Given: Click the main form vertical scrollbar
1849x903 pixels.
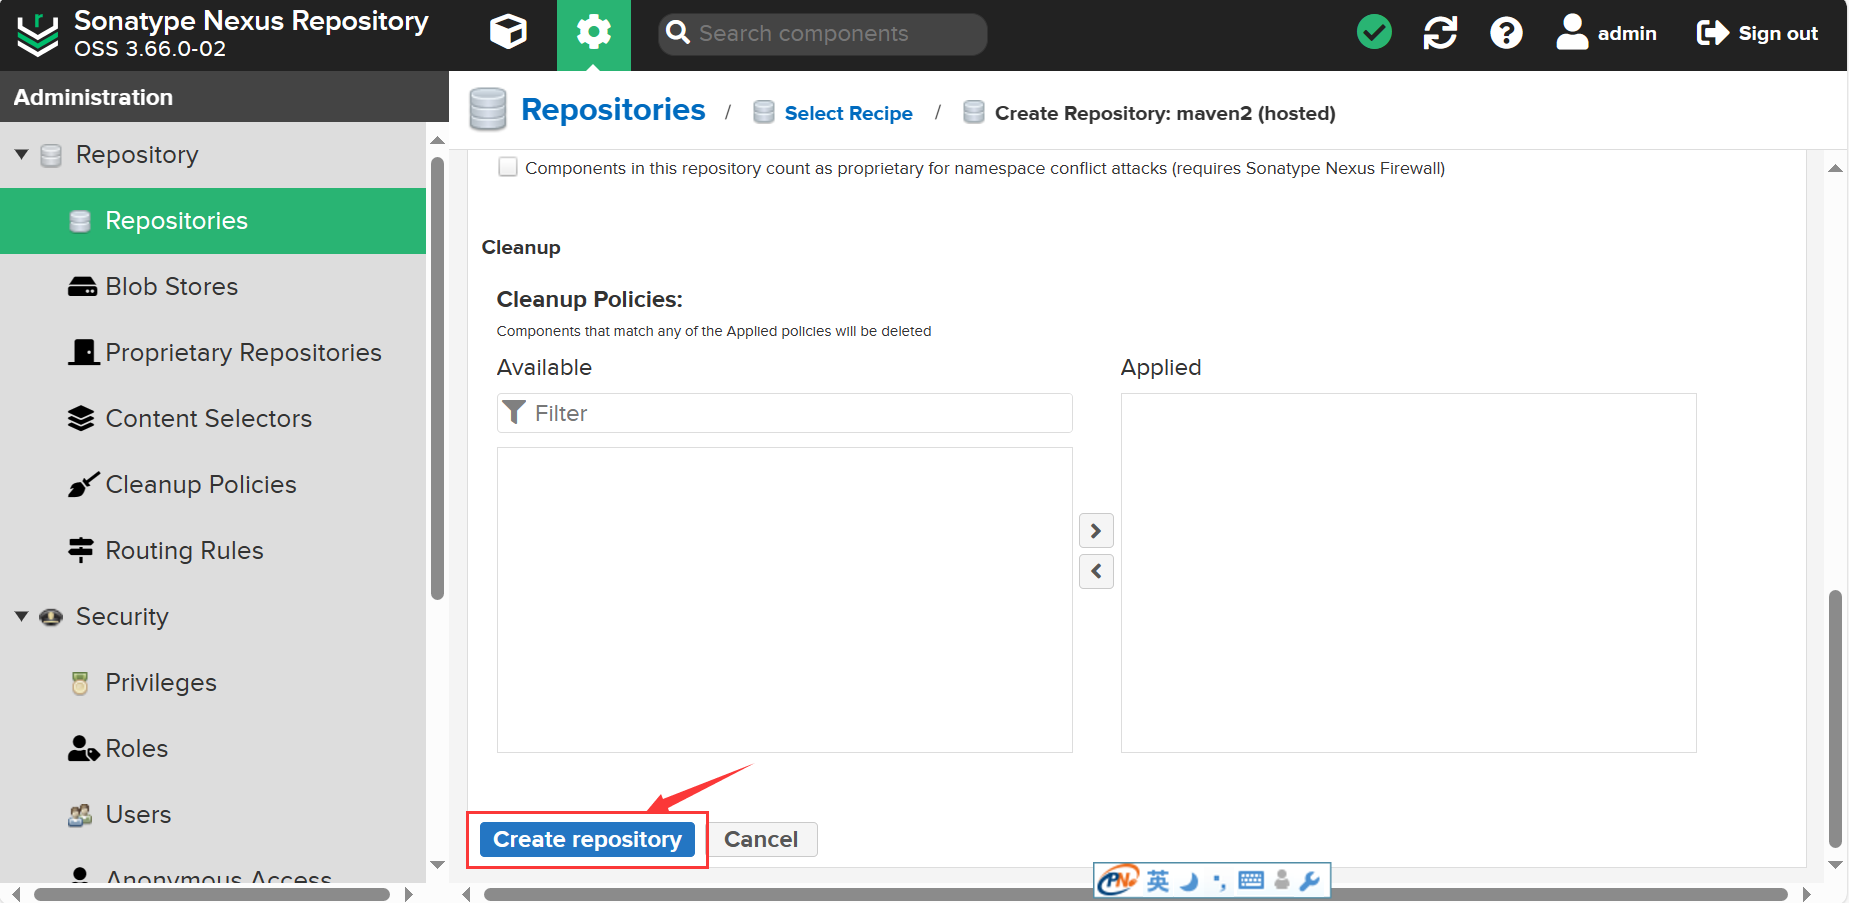Looking at the screenshot, I should [x=1835, y=718].
